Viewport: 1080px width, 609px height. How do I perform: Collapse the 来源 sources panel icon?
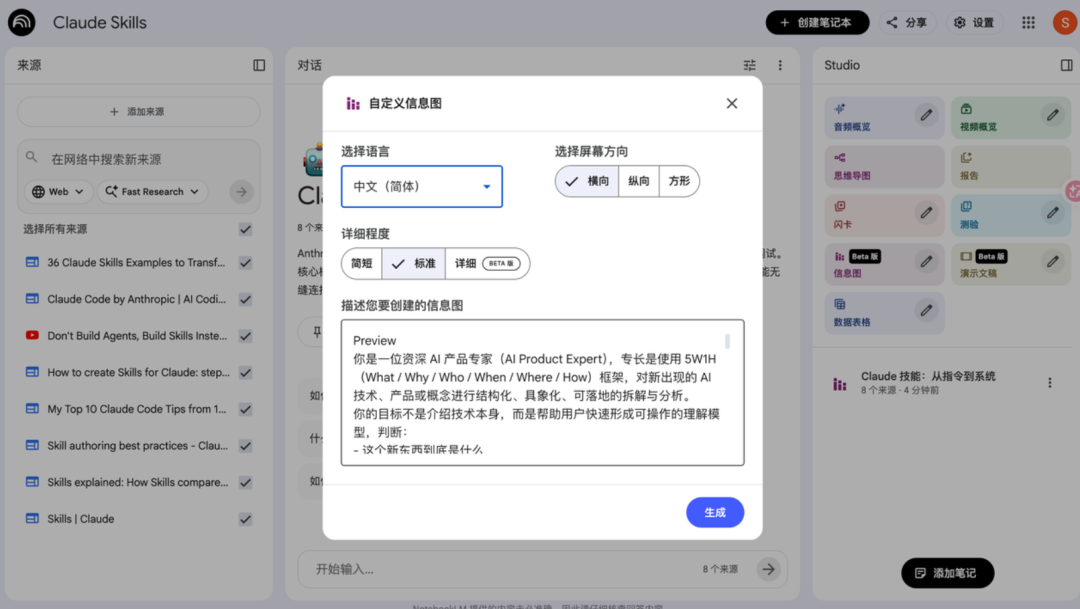[x=259, y=65]
